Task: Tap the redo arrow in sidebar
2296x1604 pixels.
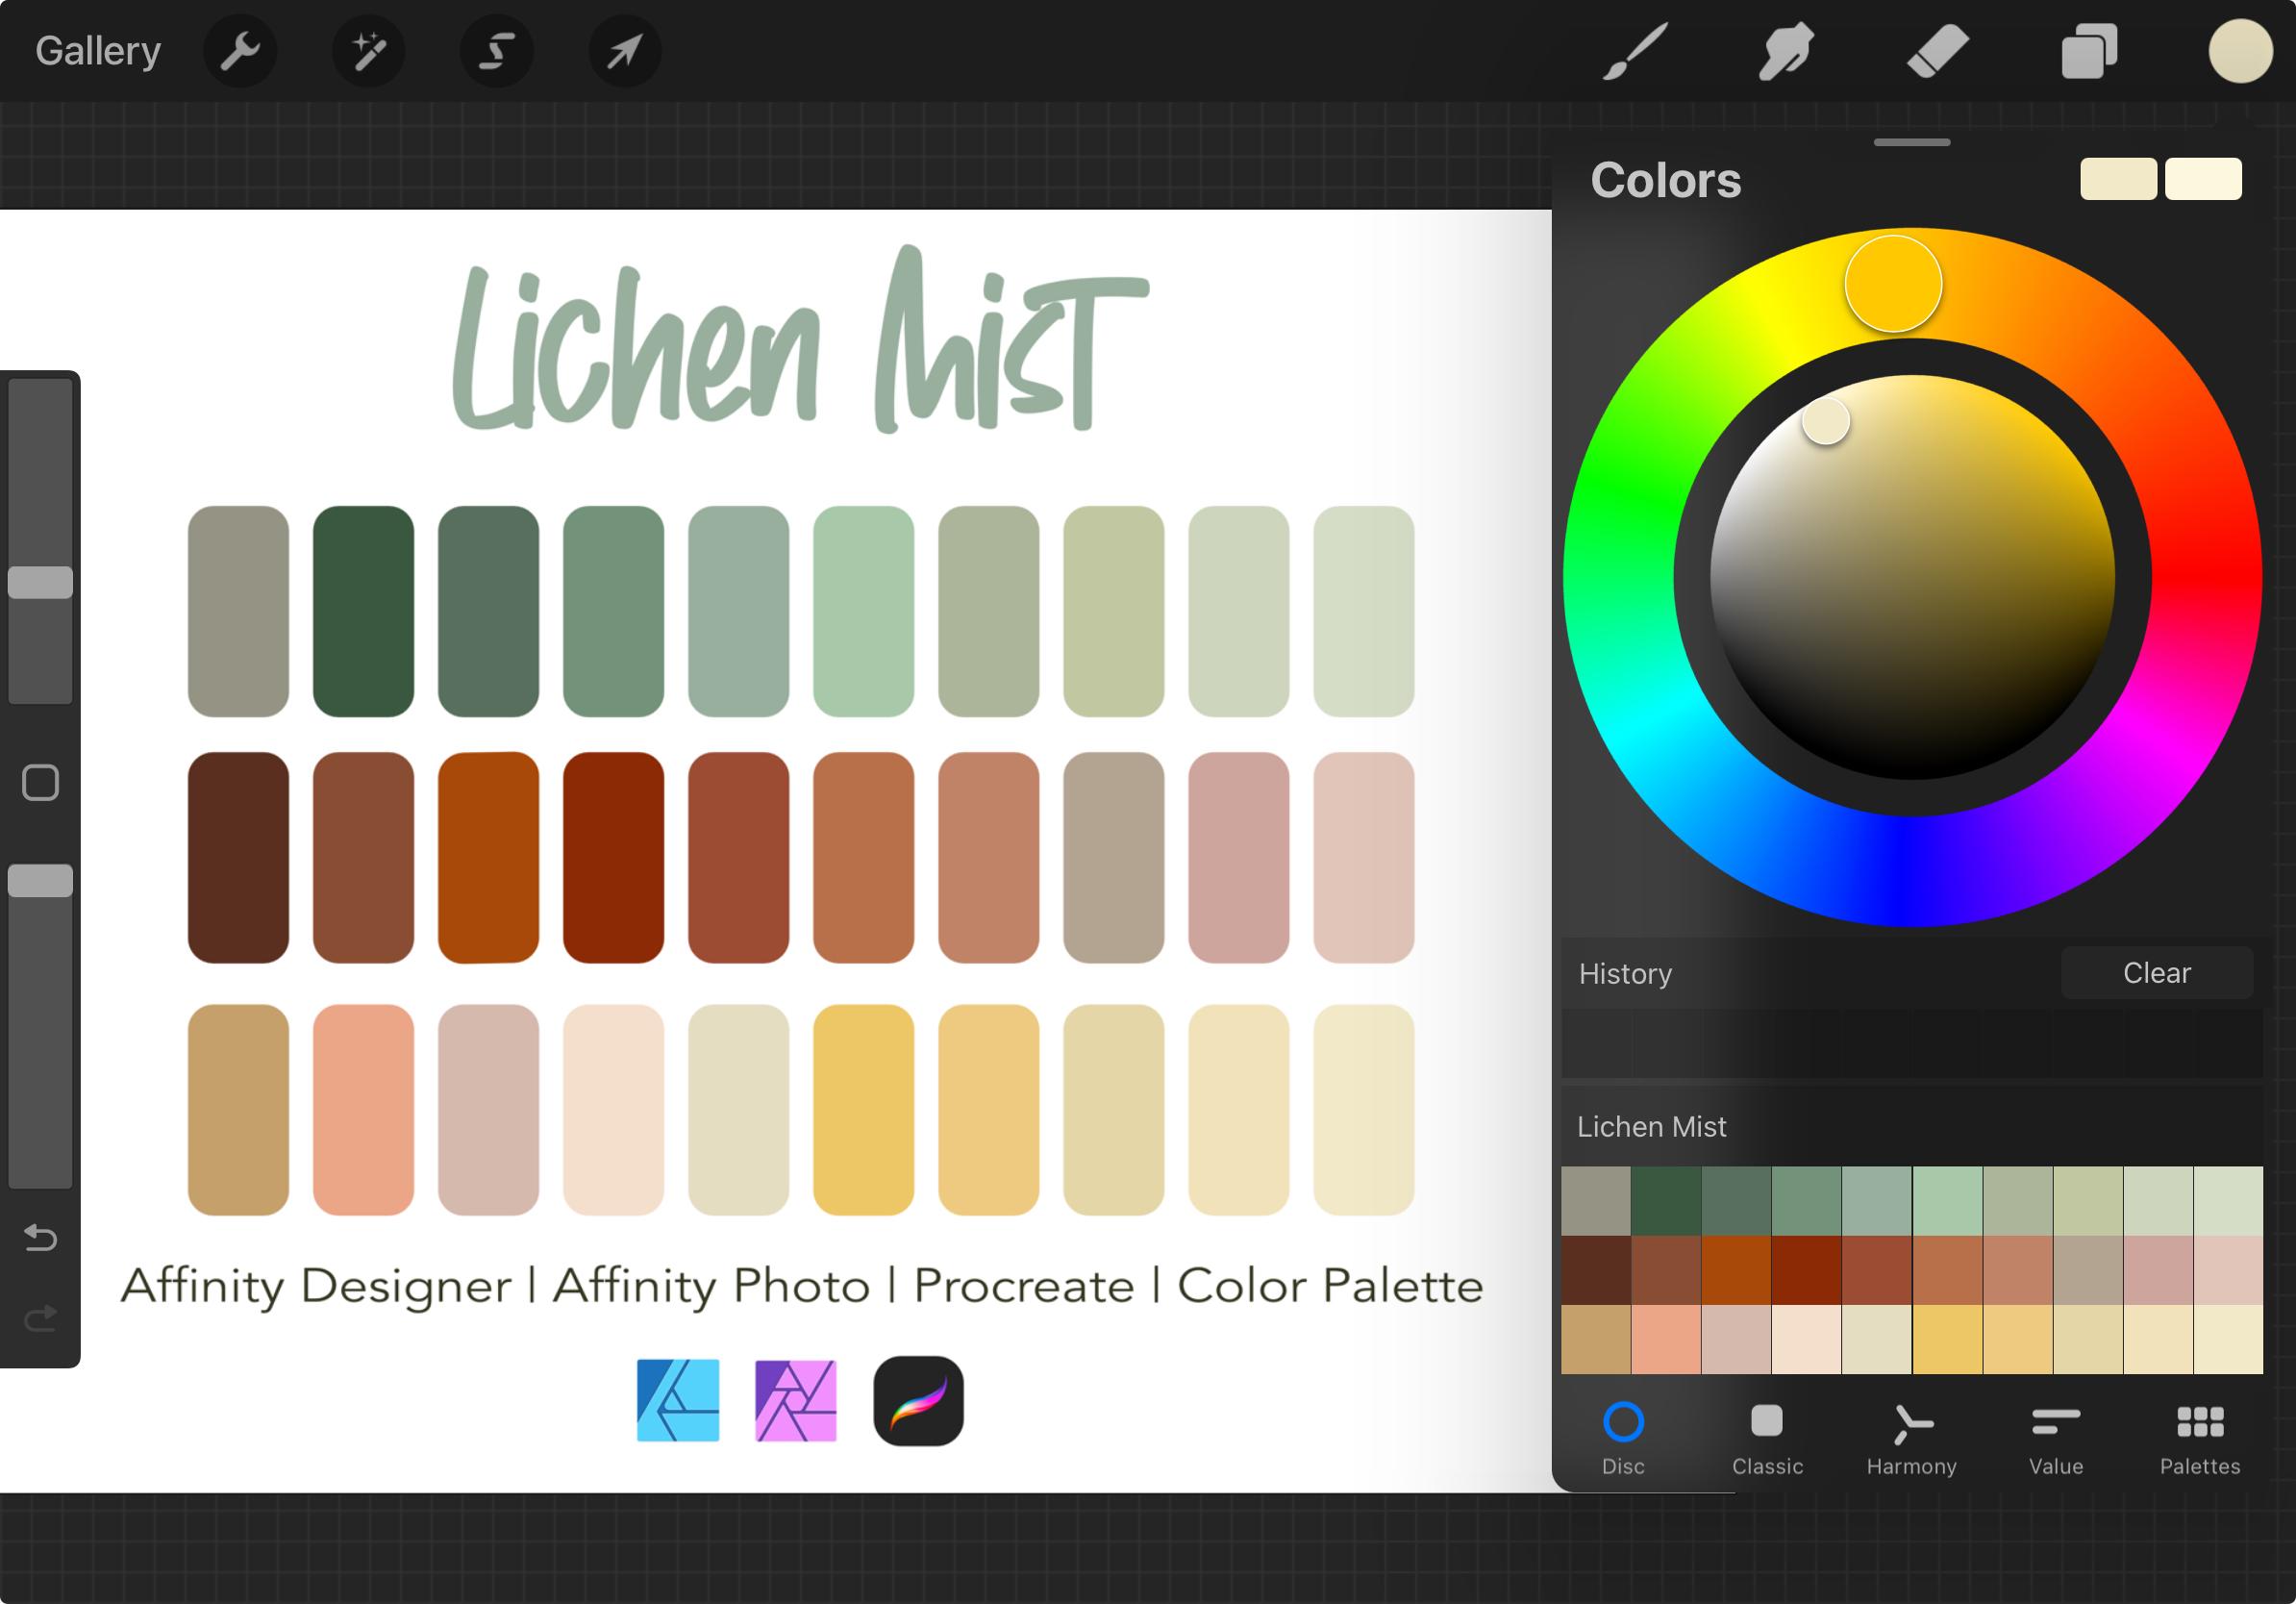Action: point(40,1319)
